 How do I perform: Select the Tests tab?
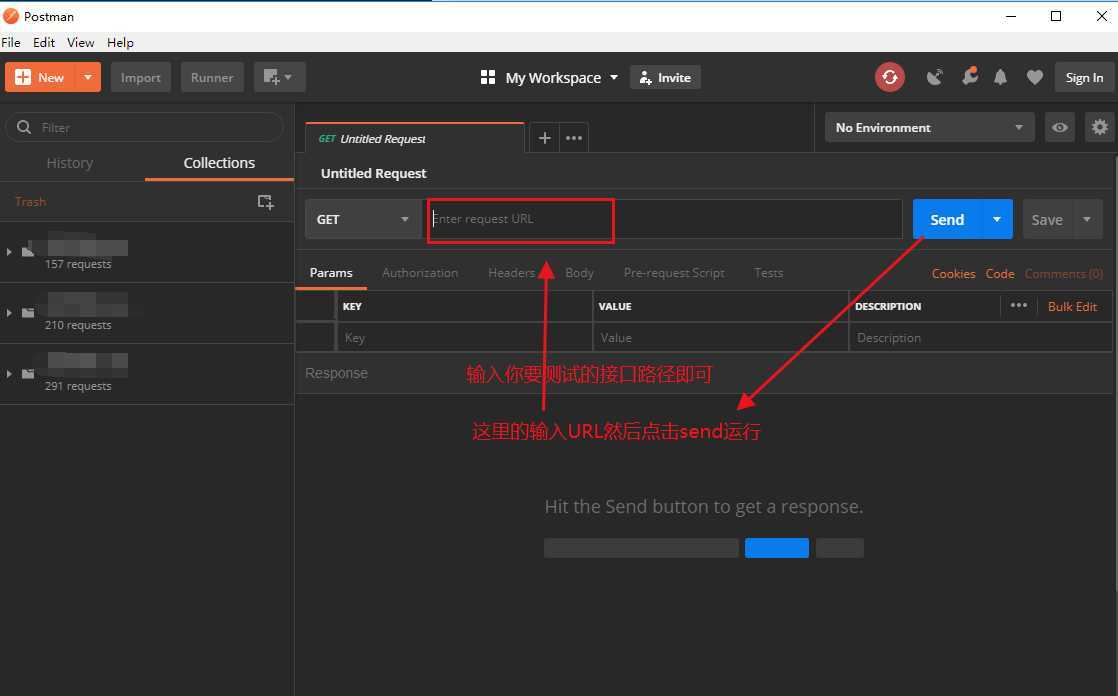click(769, 272)
